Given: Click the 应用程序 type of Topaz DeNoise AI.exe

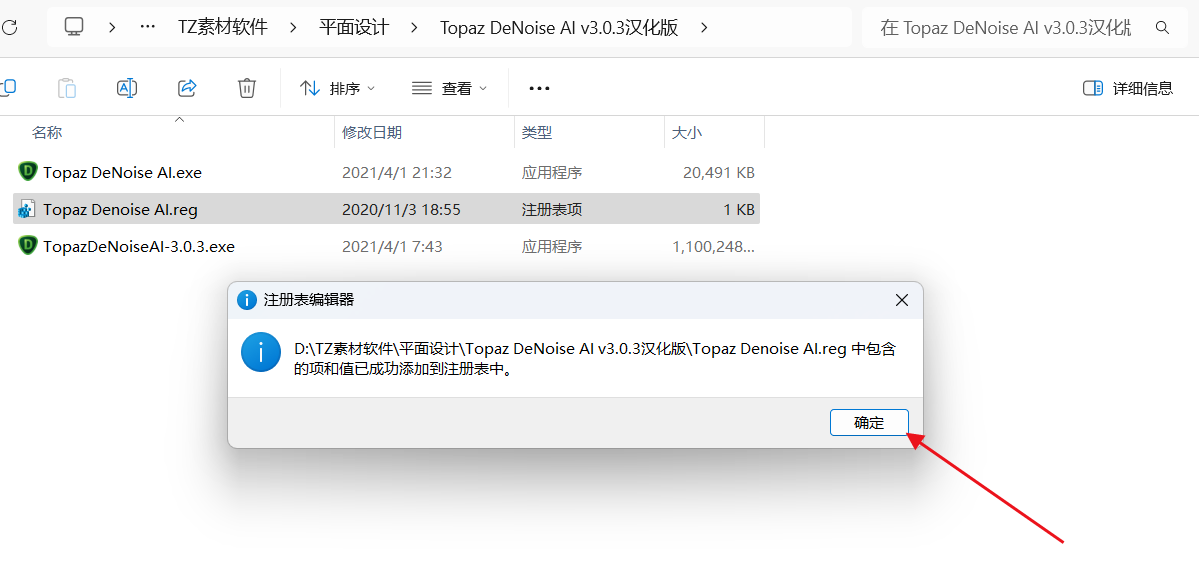Looking at the screenshot, I should [552, 173].
